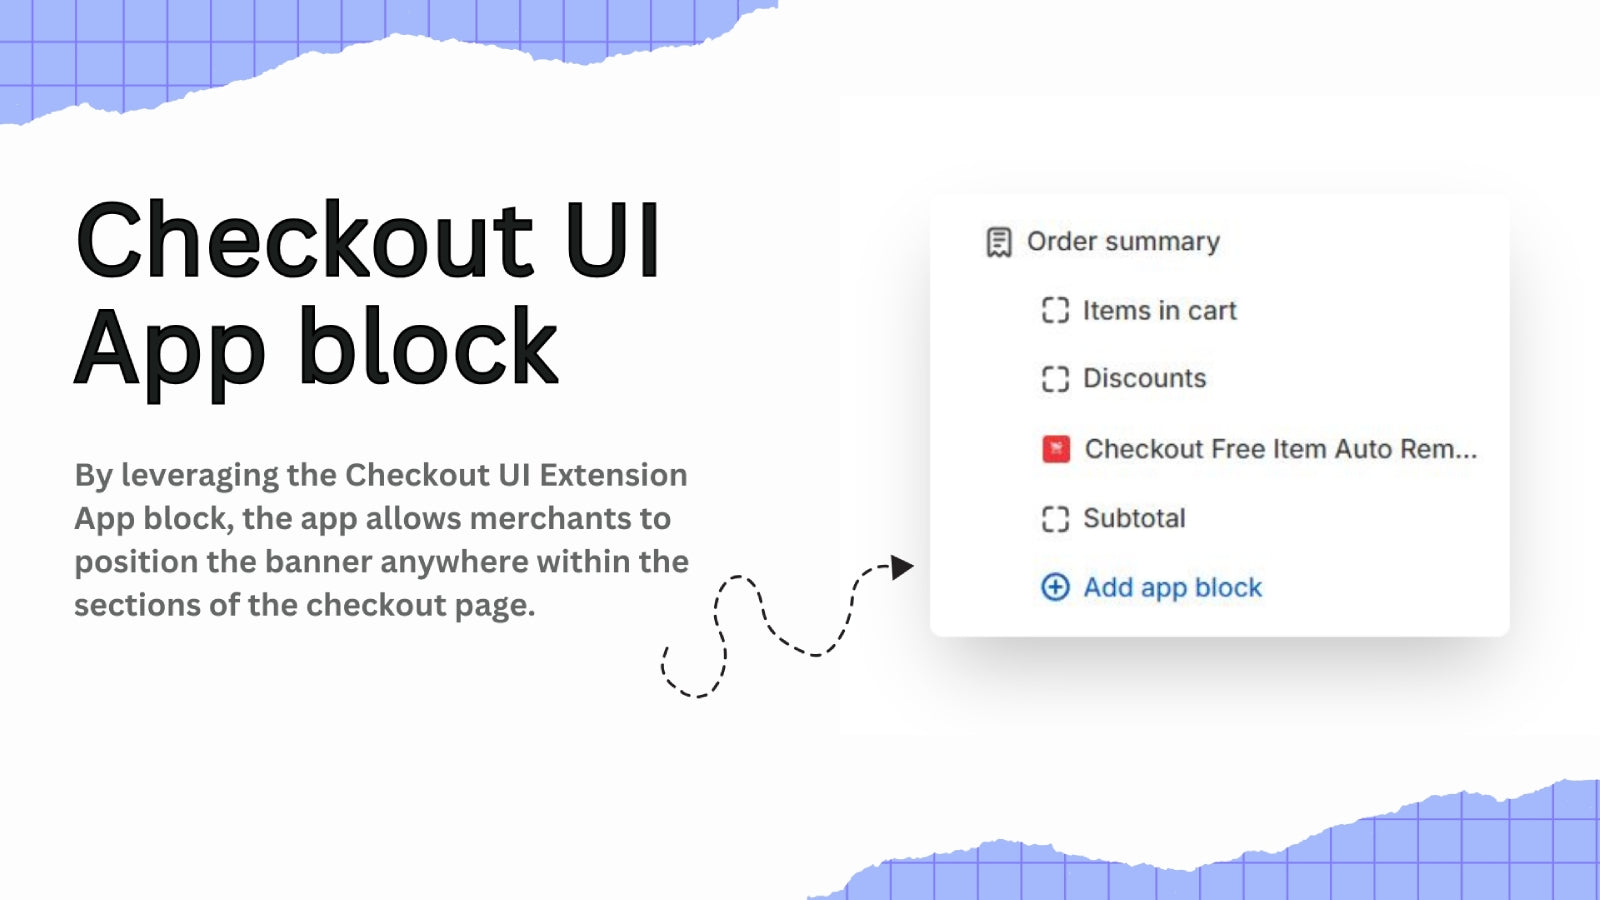The width and height of the screenshot is (1600, 900).
Task: Click the description paragraph about Checkout UI Extension
Action: [x=381, y=540]
